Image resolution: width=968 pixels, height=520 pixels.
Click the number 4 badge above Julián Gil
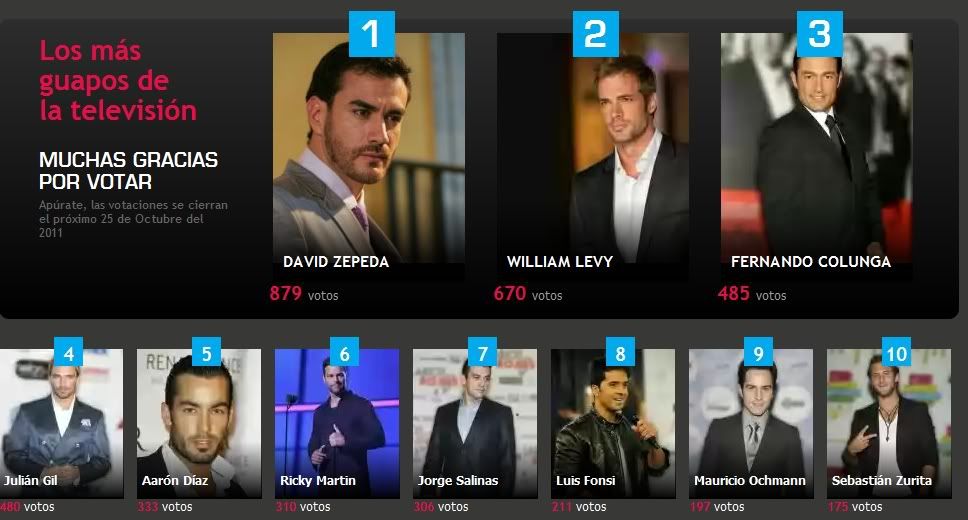click(69, 352)
